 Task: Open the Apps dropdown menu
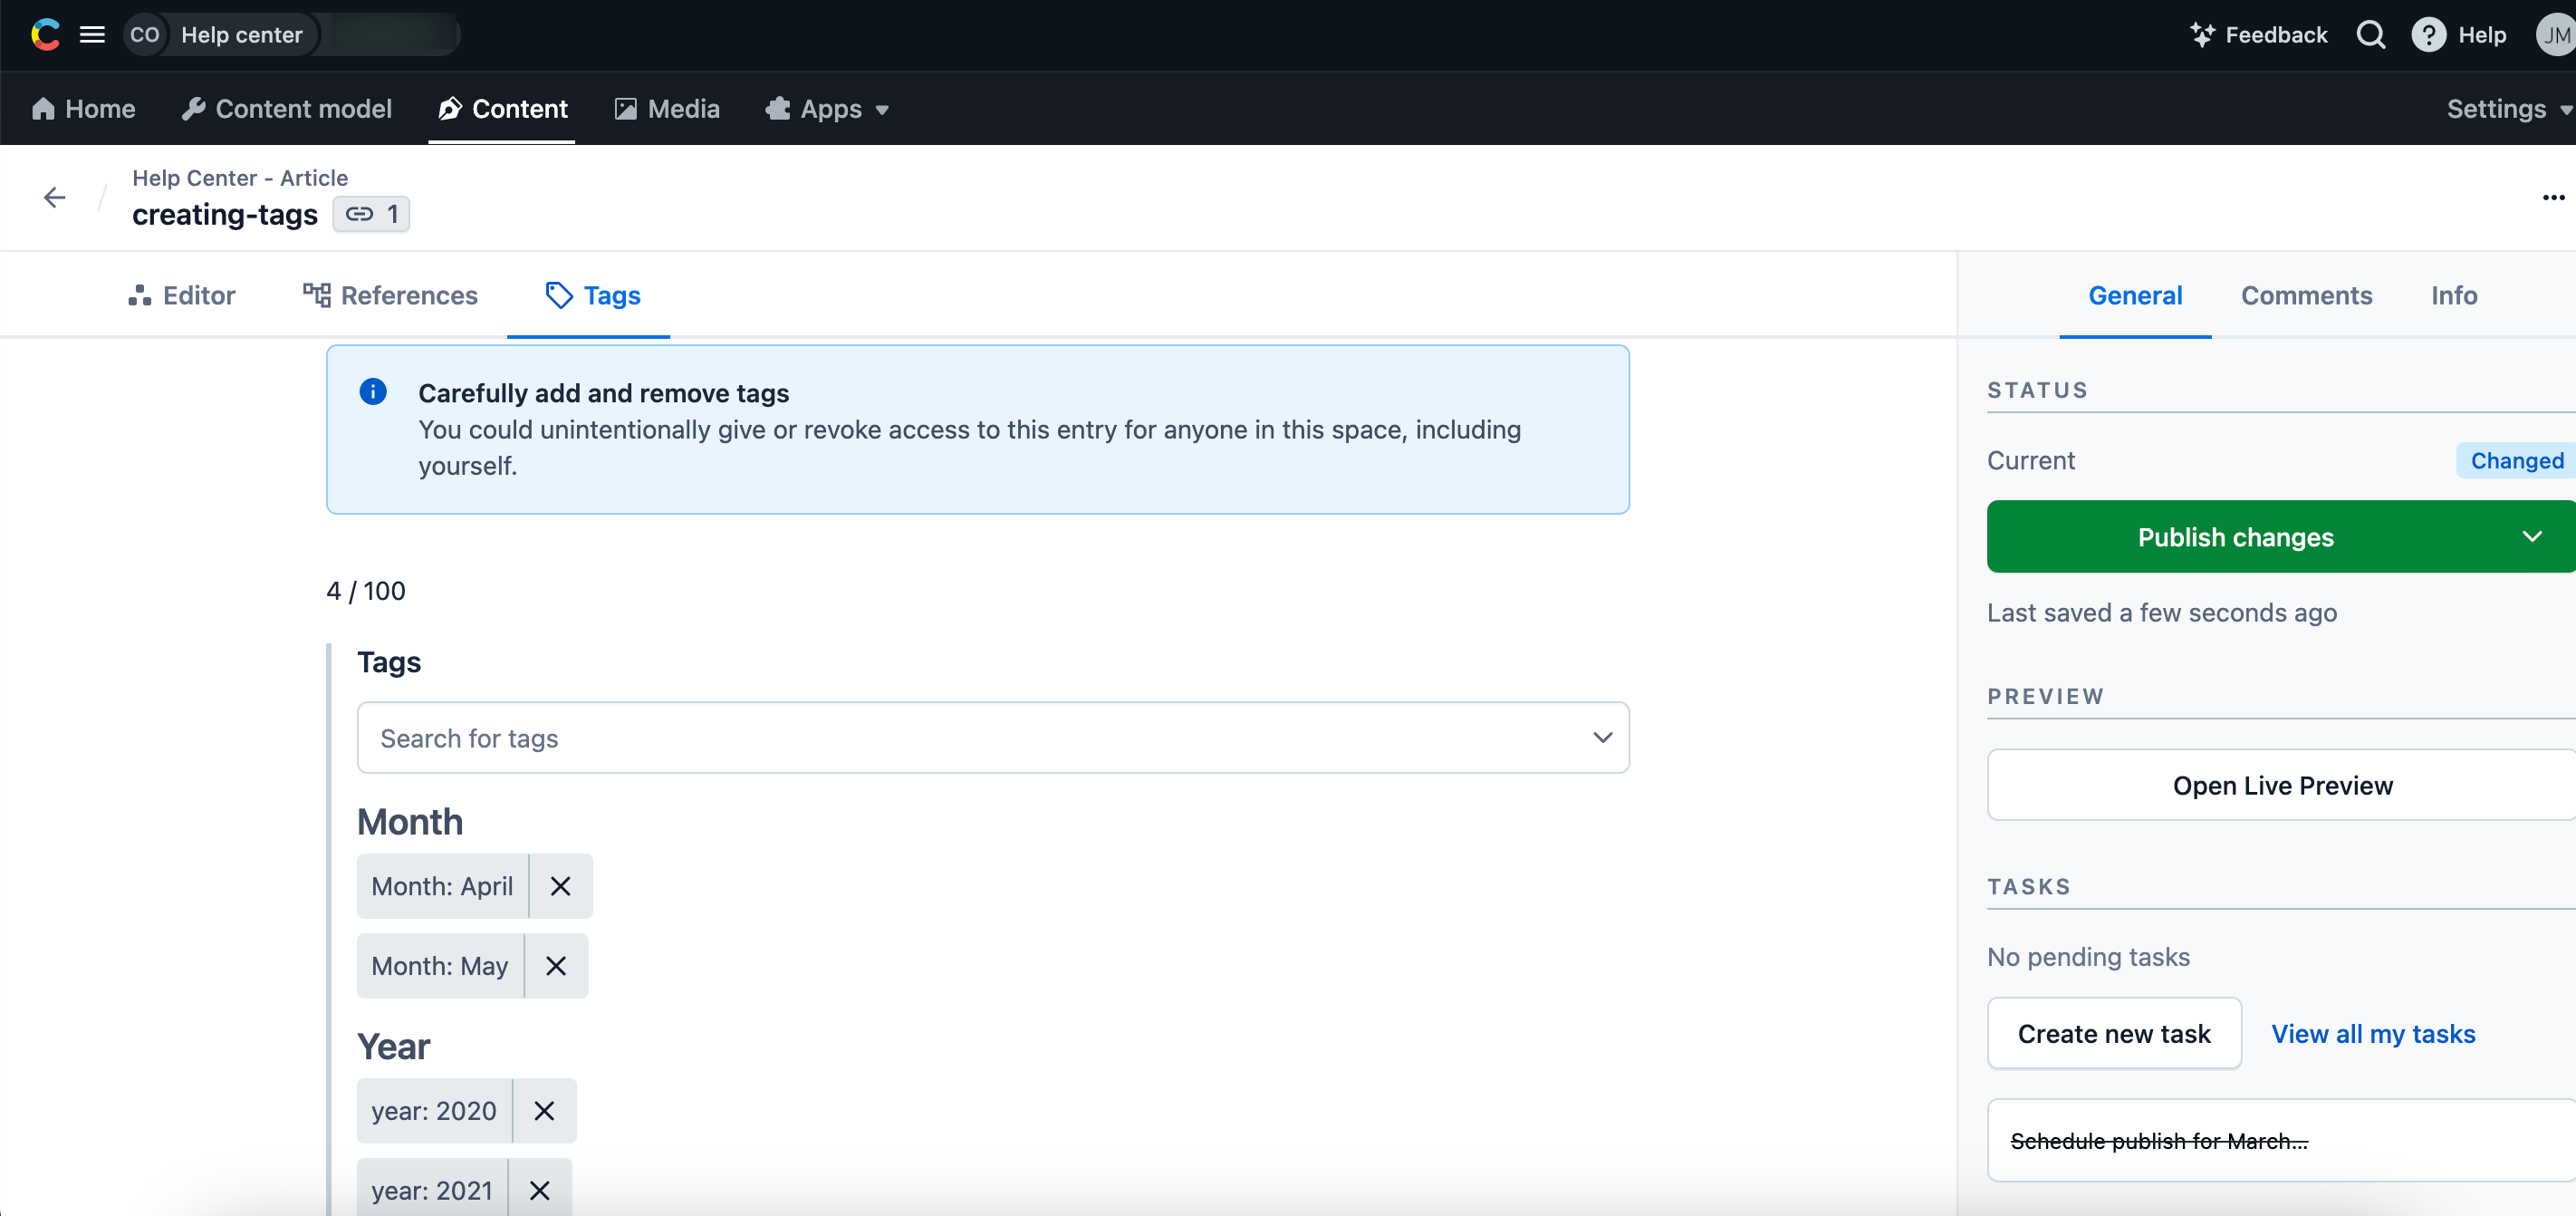click(x=827, y=109)
